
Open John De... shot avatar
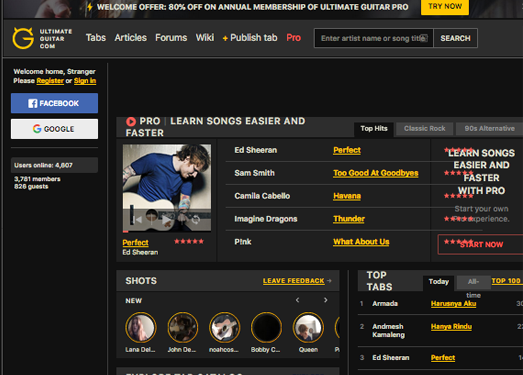coord(182,328)
